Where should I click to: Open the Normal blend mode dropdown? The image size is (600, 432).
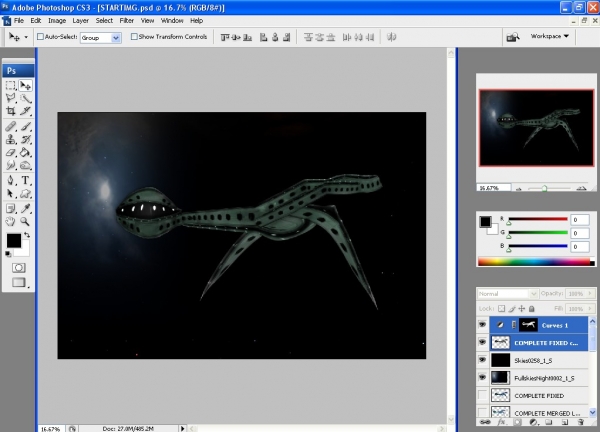click(x=507, y=293)
